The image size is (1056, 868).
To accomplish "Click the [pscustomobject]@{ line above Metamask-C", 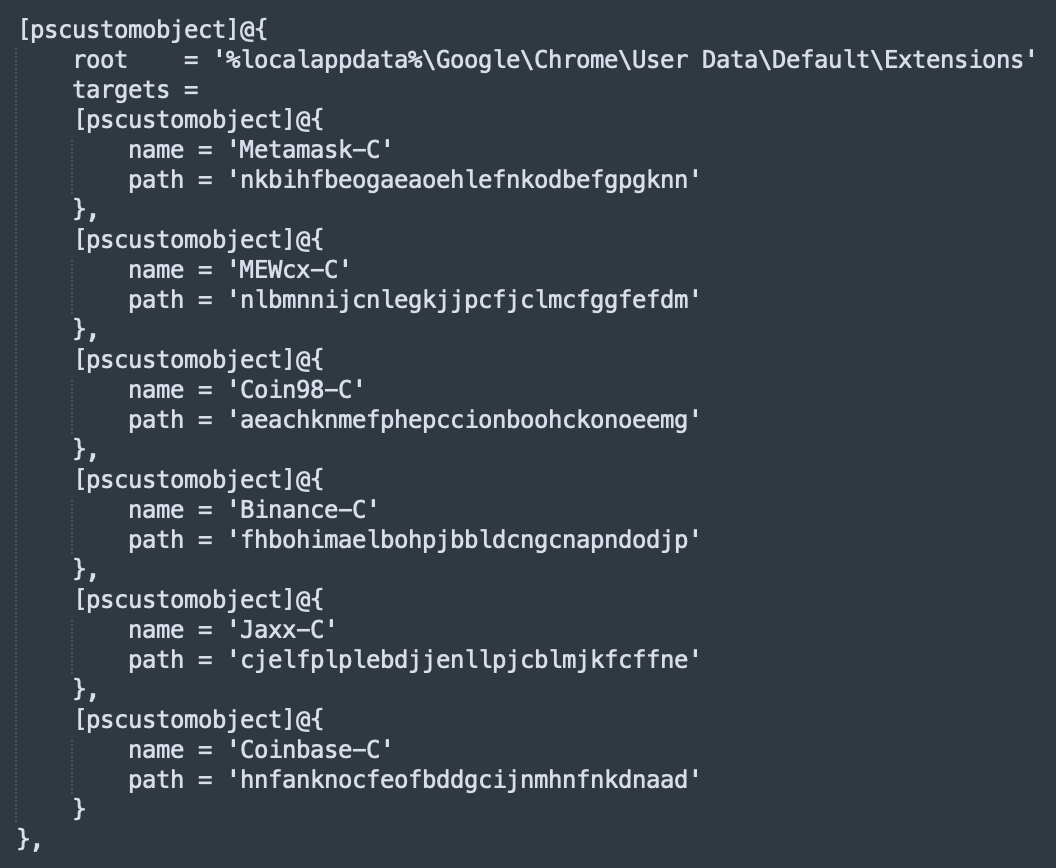I will point(199,120).
